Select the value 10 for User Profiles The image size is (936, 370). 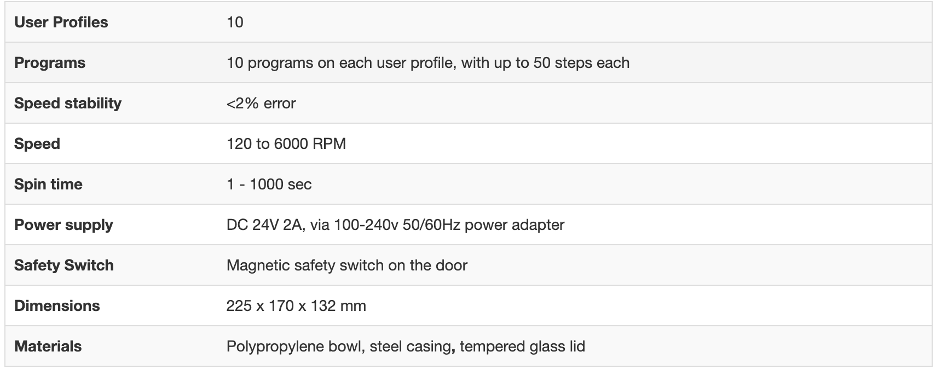(x=235, y=22)
